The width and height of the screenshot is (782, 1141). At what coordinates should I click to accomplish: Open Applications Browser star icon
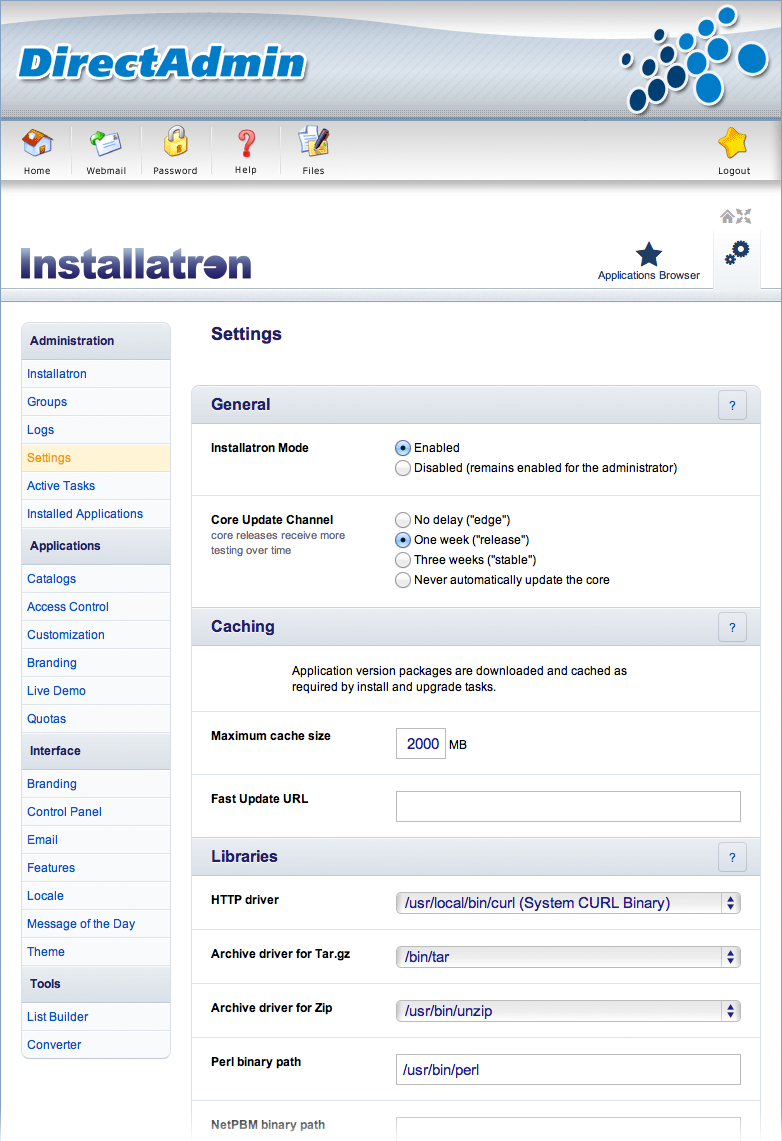tap(649, 254)
